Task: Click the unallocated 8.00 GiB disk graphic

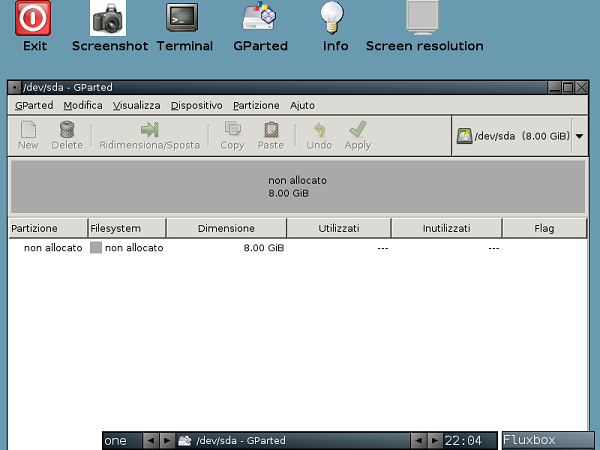Action: [x=297, y=186]
